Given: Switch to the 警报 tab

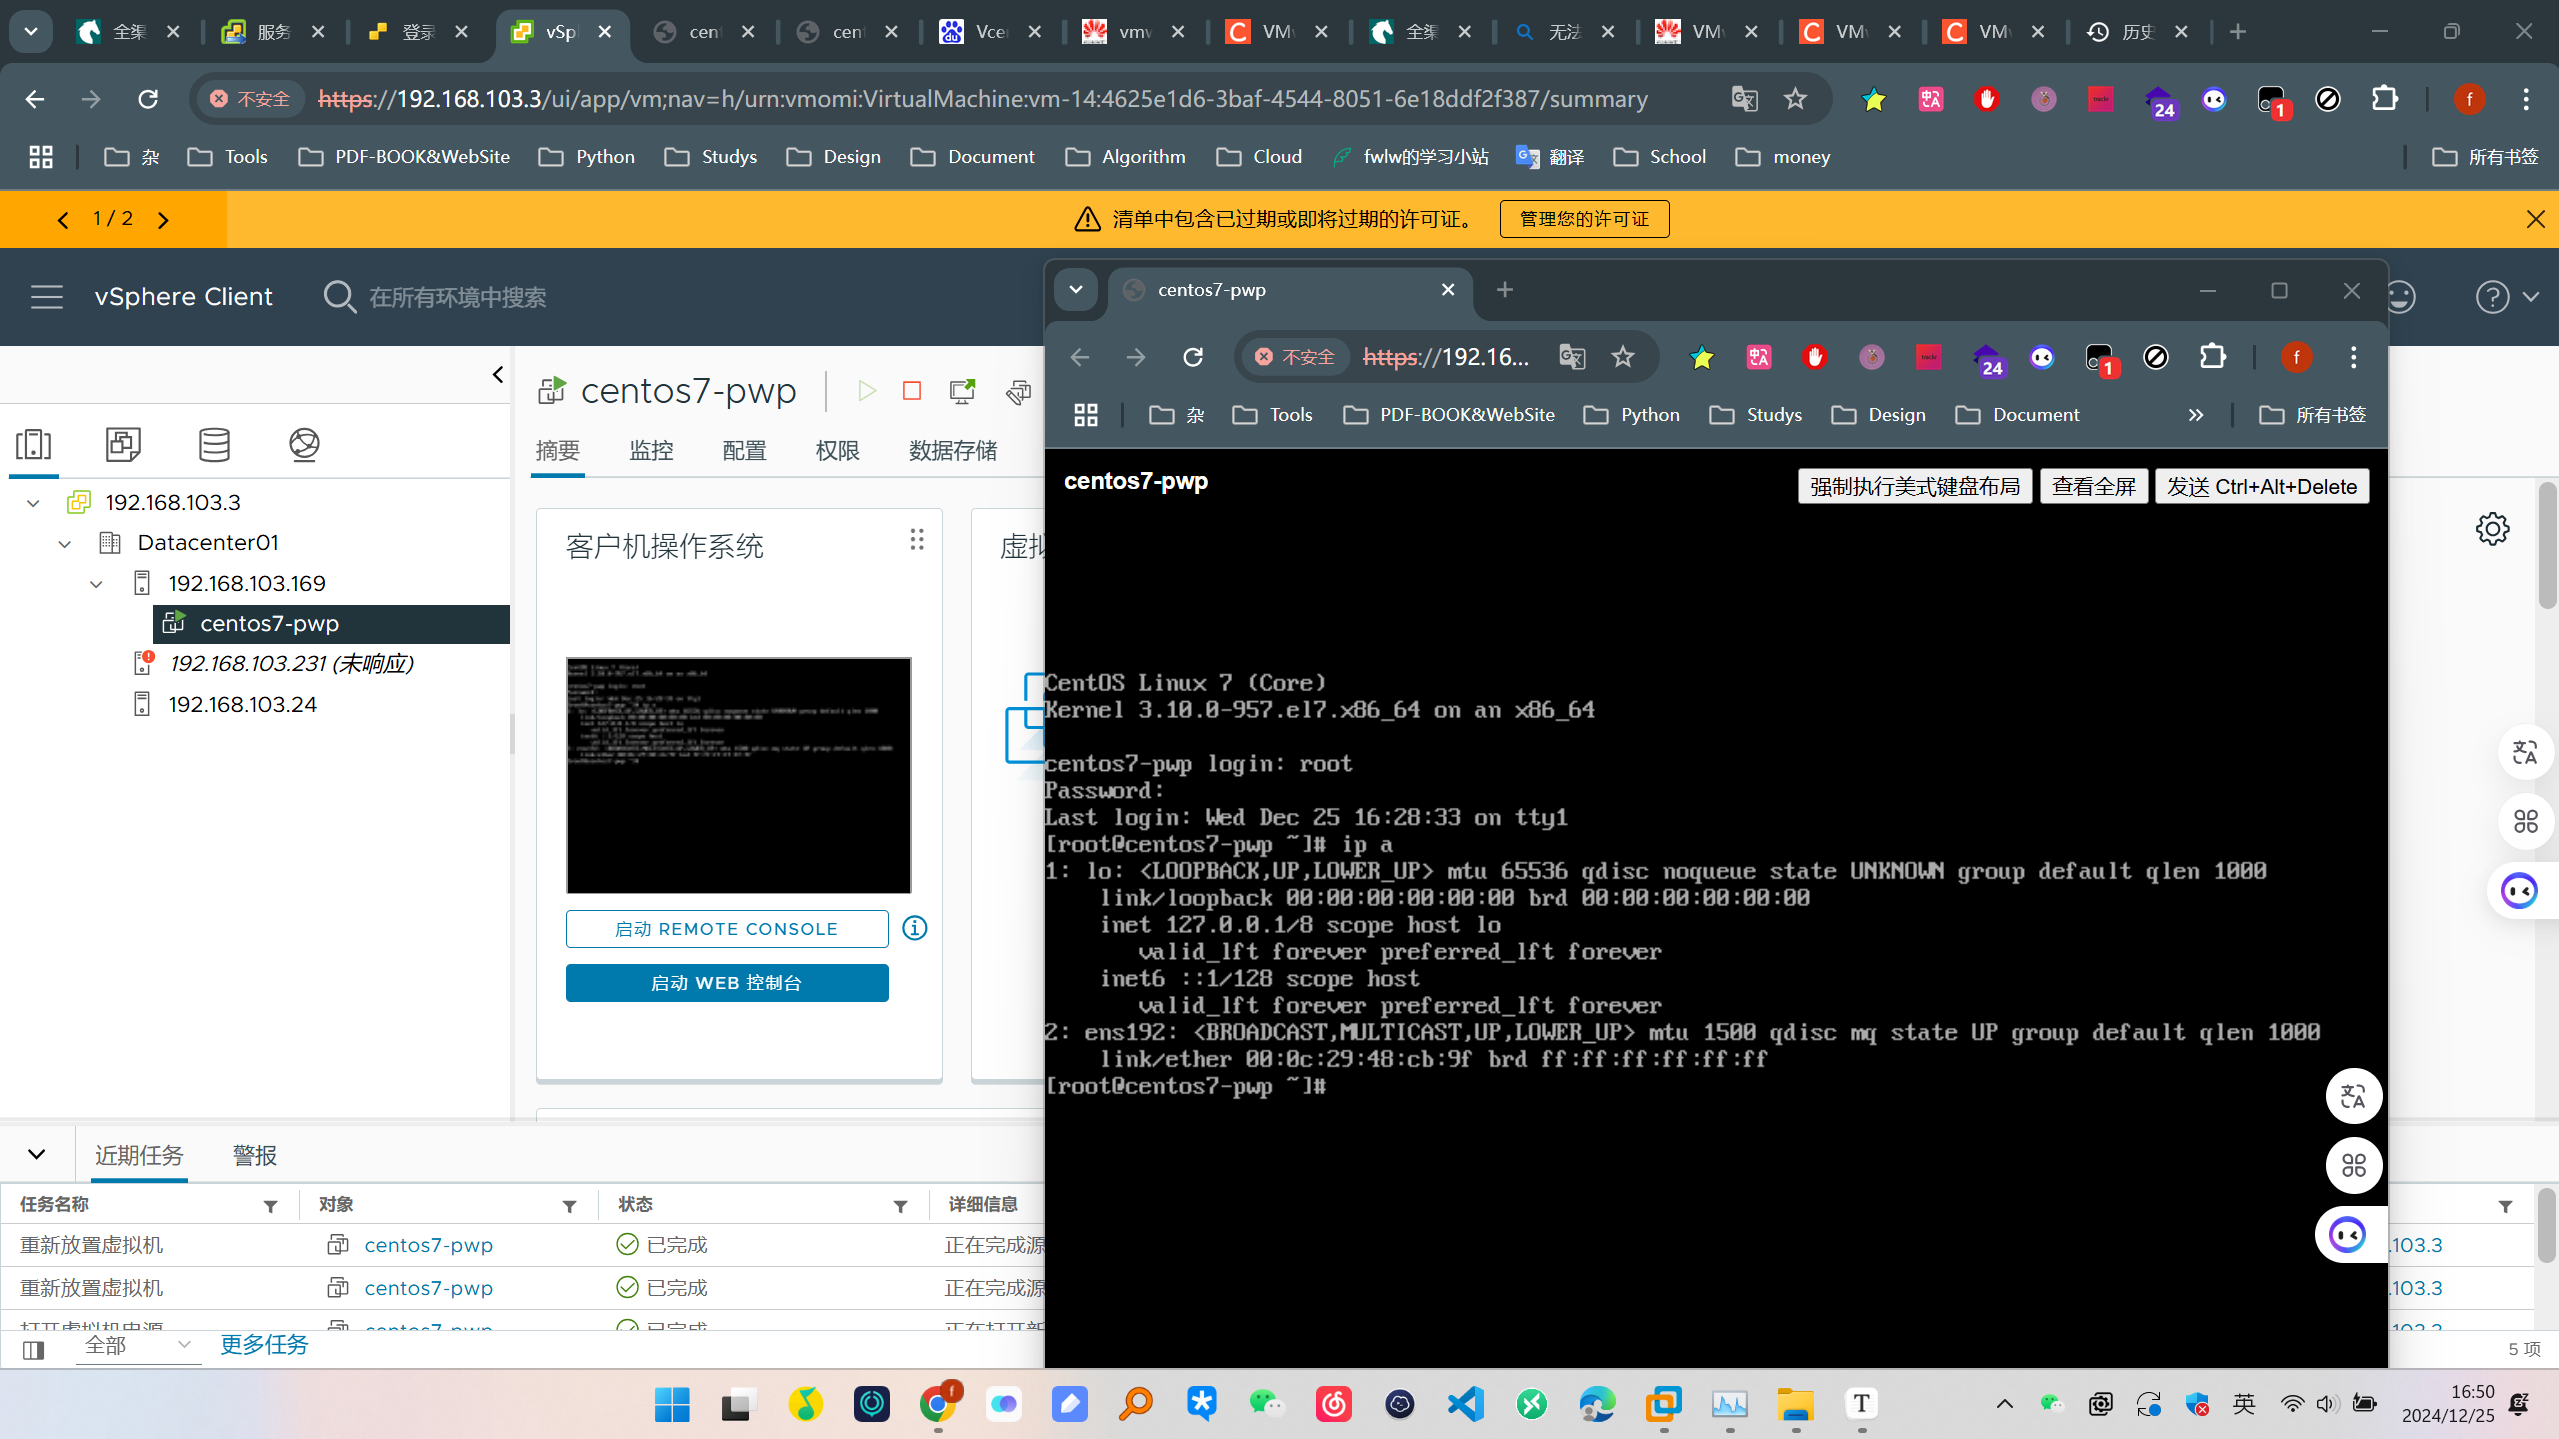Looking at the screenshot, I should pyautogui.click(x=254, y=1155).
